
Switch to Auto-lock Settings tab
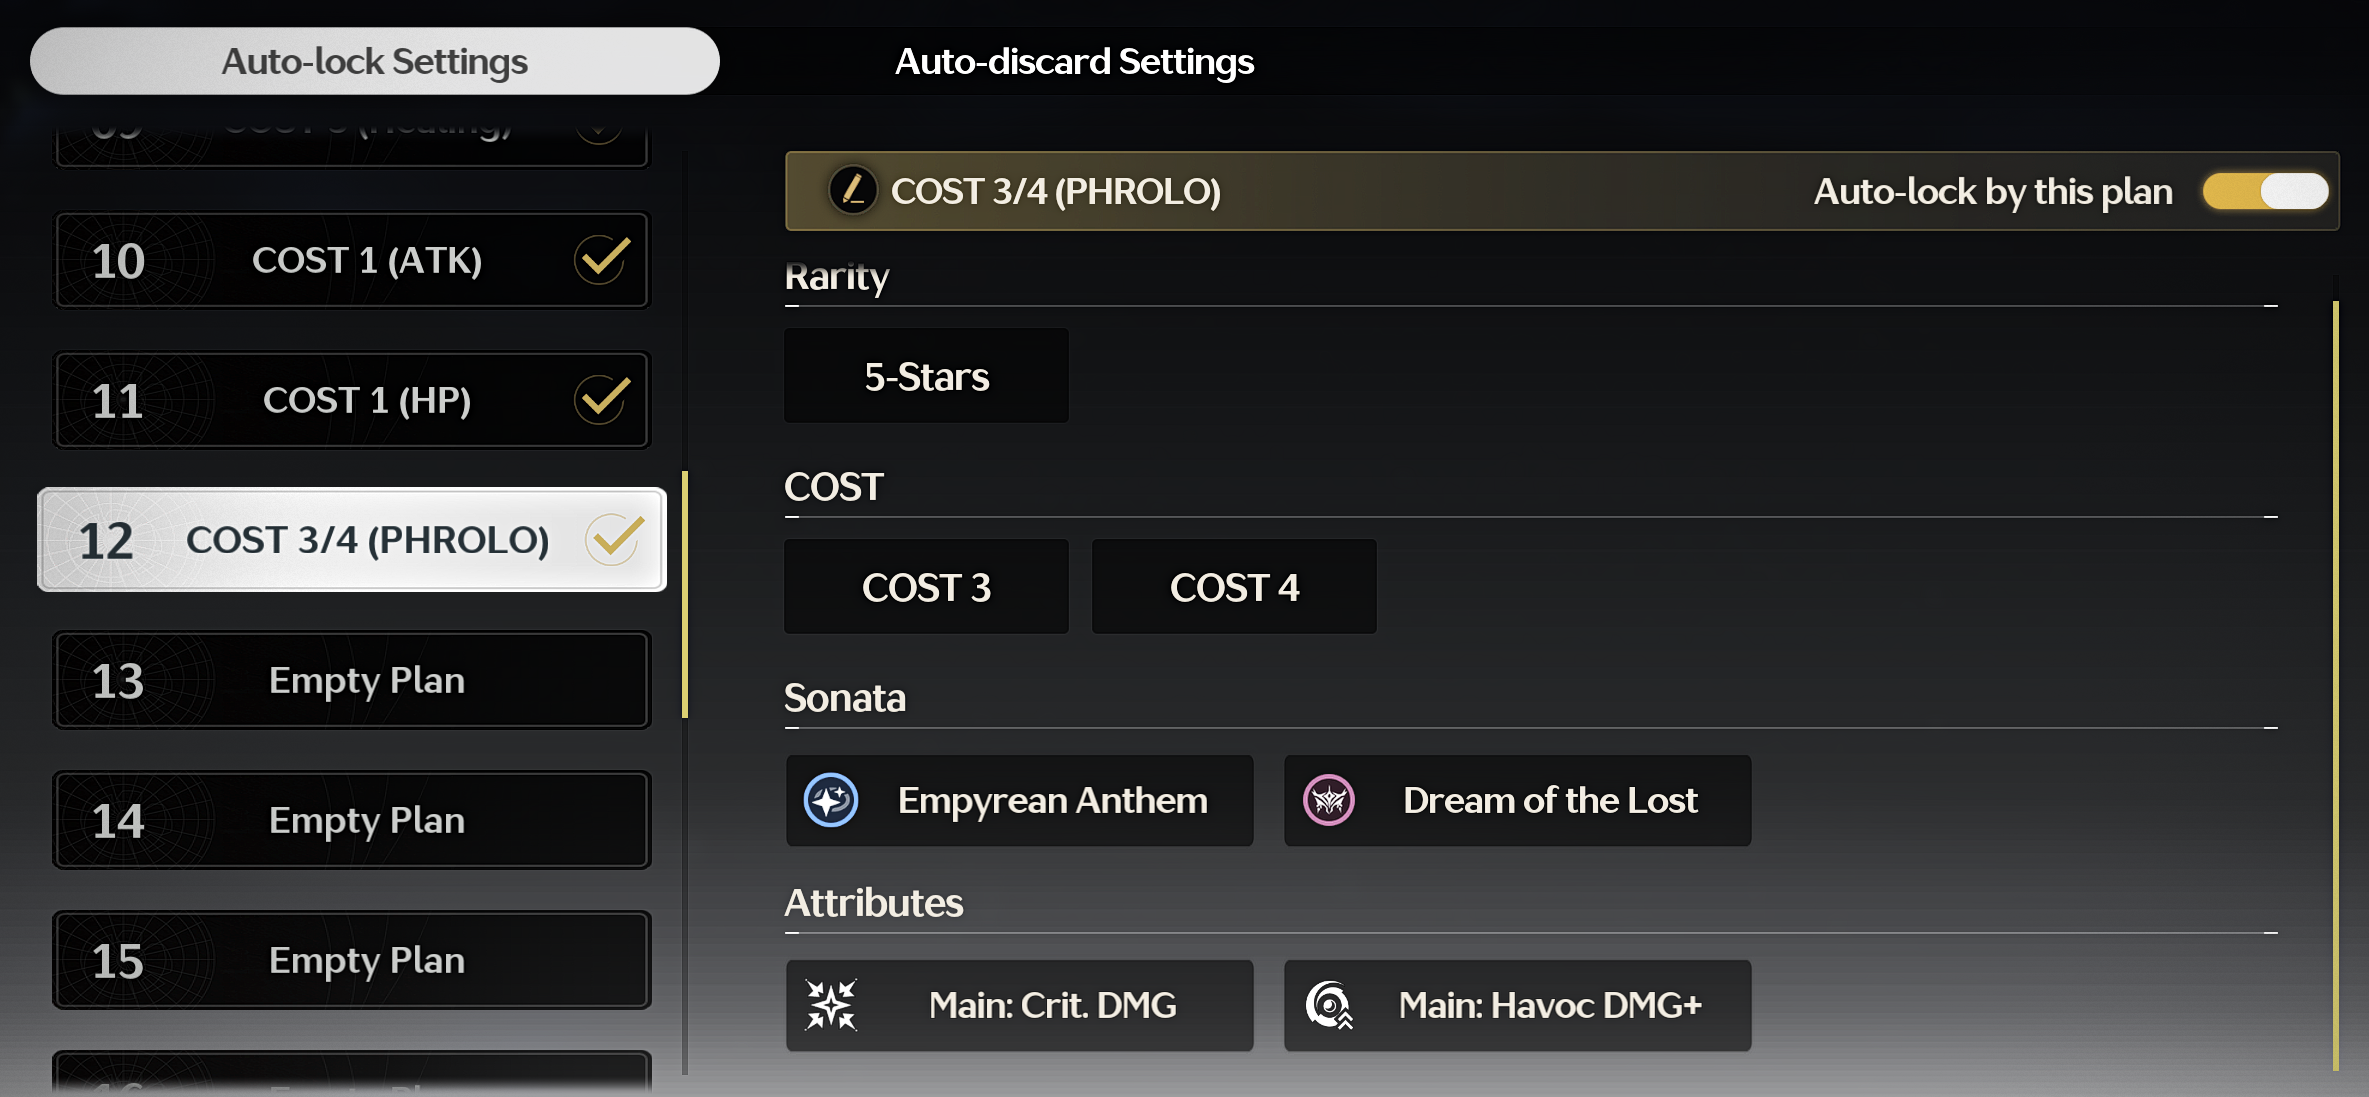coord(375,61)
